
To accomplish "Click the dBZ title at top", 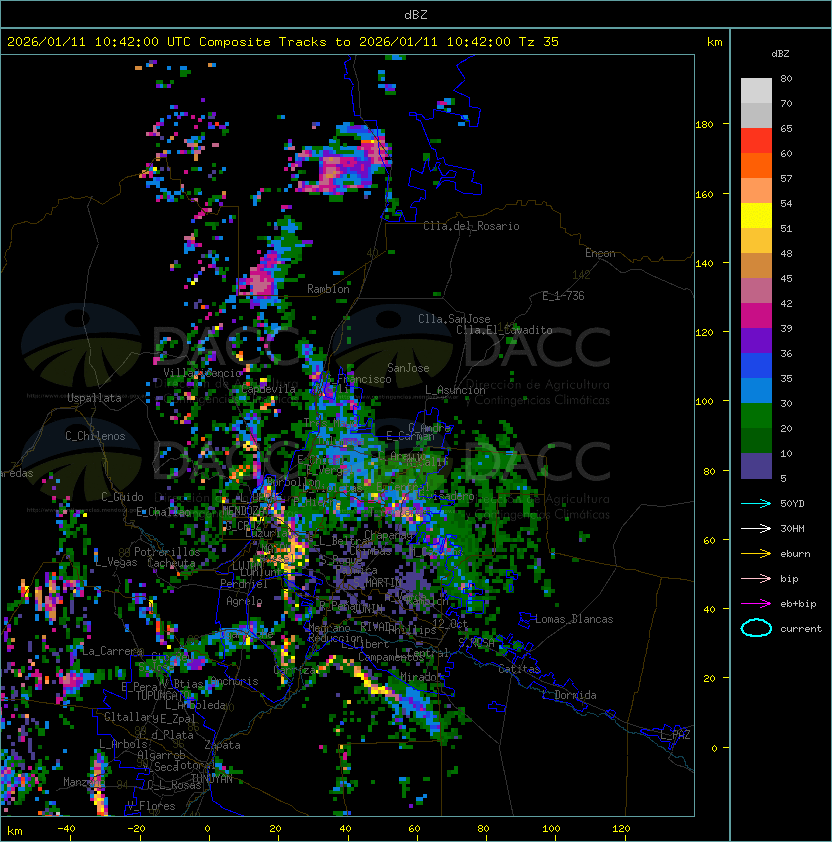I will 416,14.
